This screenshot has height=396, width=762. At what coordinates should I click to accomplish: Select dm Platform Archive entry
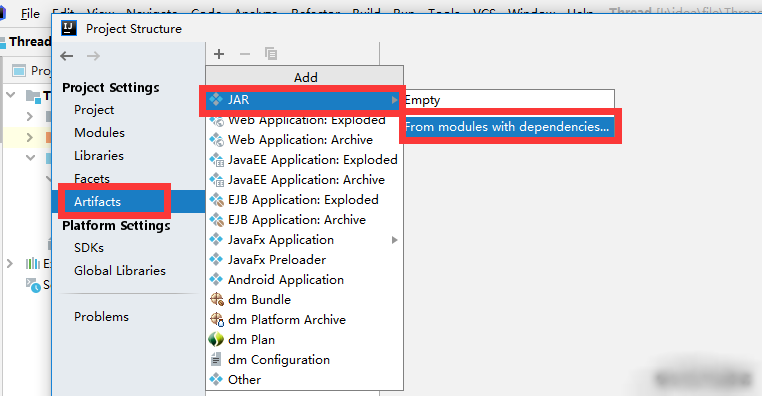pos(304,319)
